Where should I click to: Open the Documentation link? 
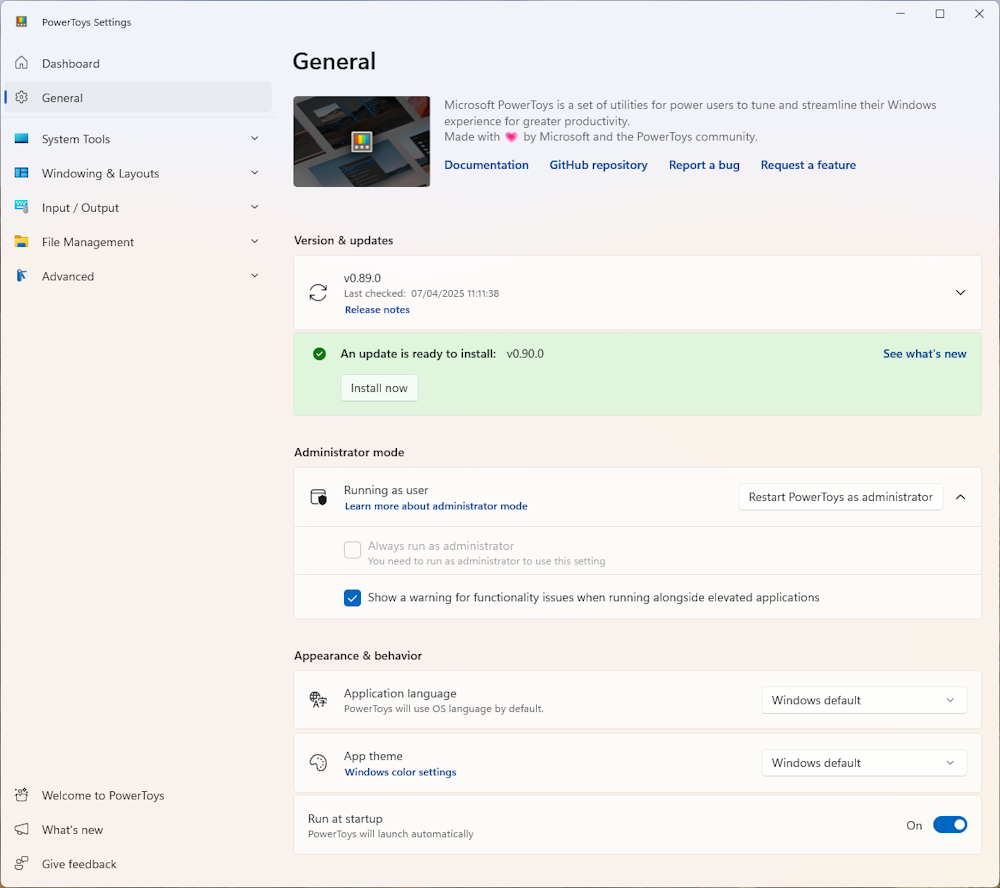[487, 165]
